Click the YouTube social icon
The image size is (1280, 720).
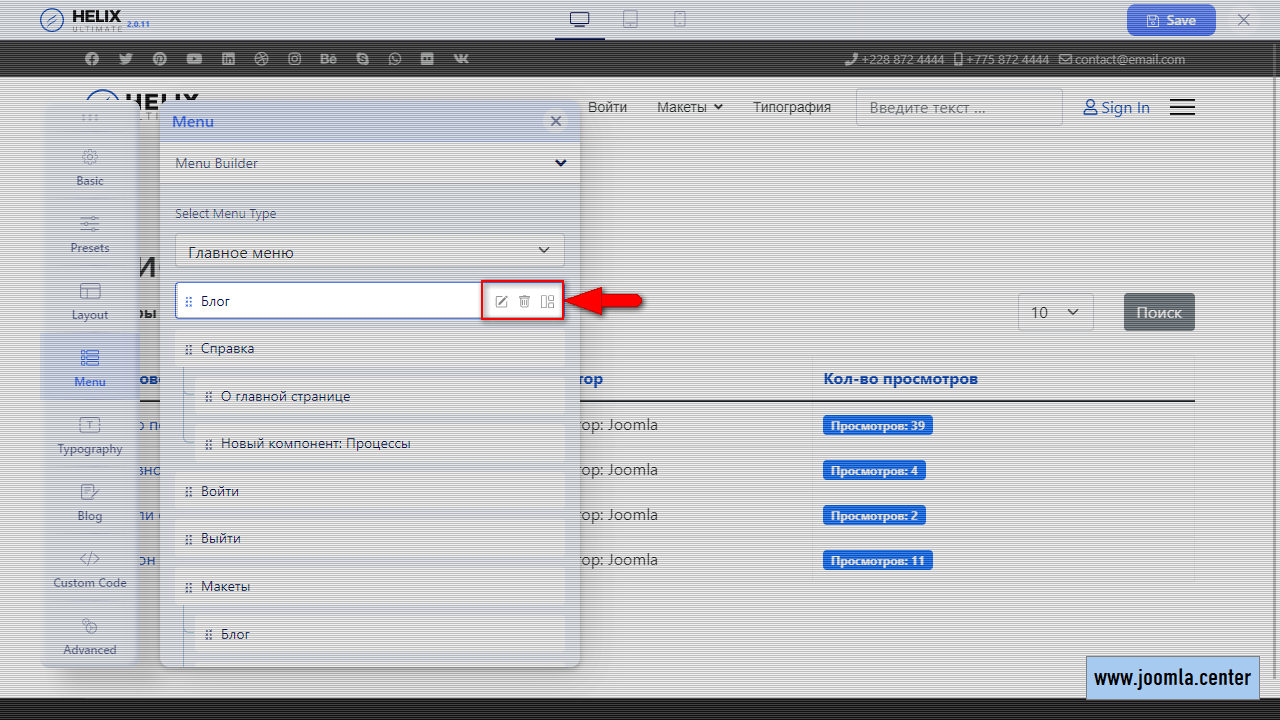point(194,59)
